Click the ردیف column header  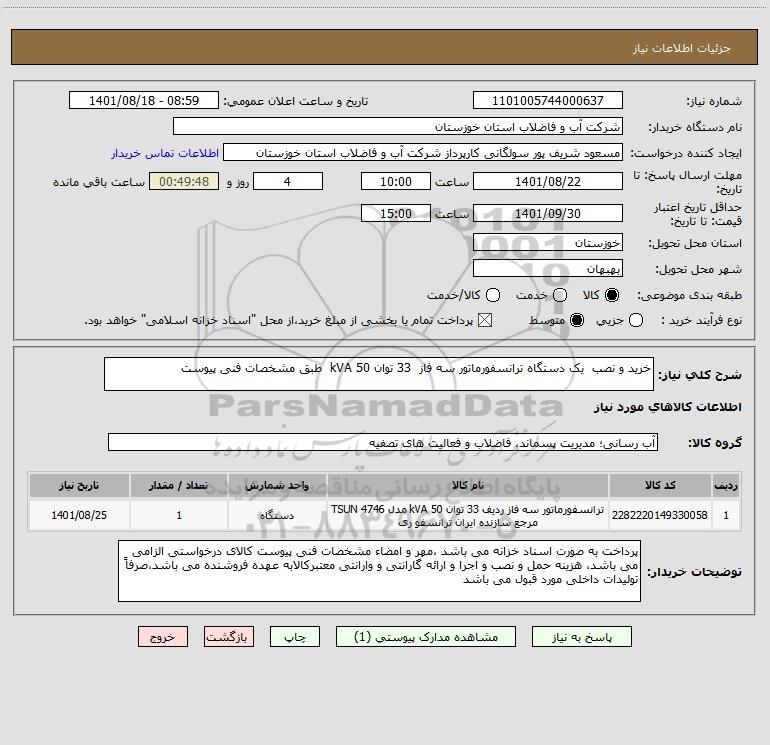click(726, 485)
